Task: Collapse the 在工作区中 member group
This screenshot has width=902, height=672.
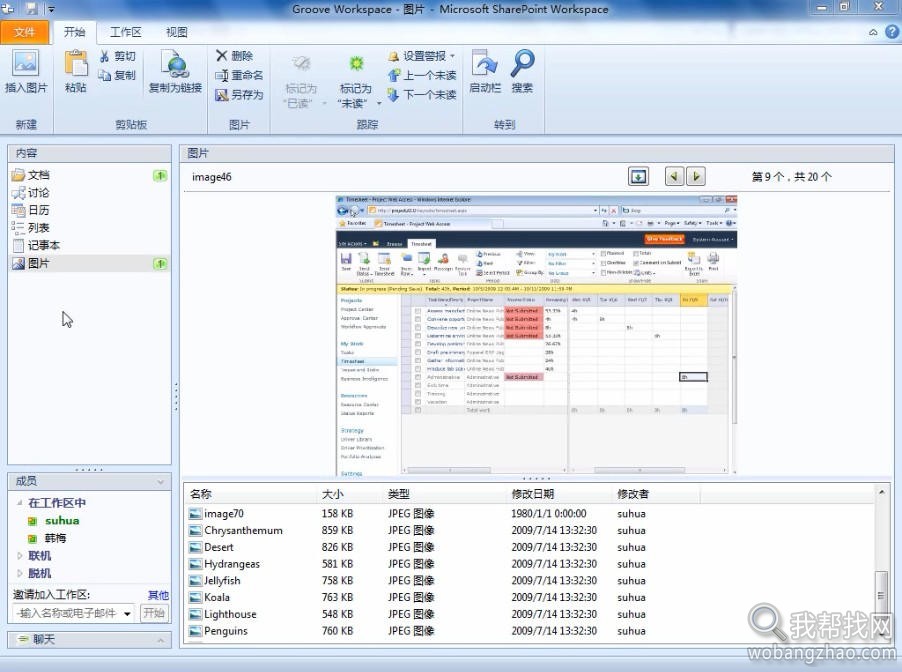Action: point(19,503)
